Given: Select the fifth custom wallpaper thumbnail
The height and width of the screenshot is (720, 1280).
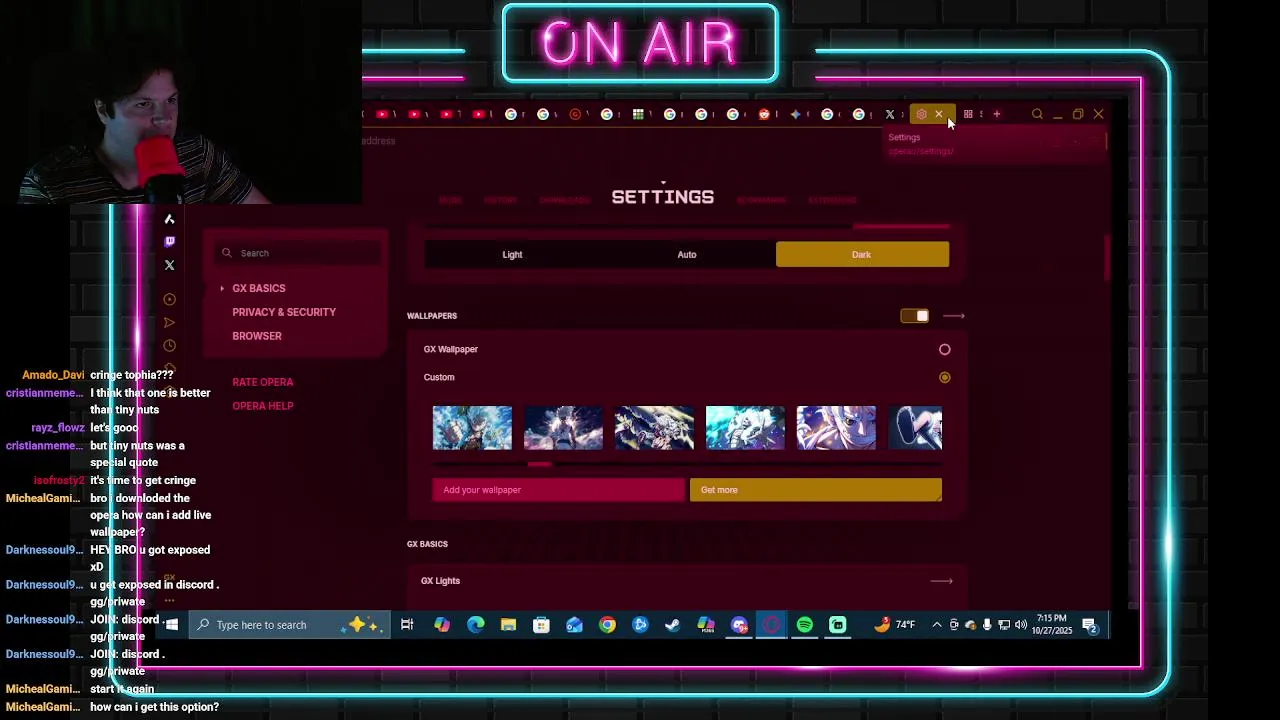Looking at the screenshot, I should click(836, 428).
